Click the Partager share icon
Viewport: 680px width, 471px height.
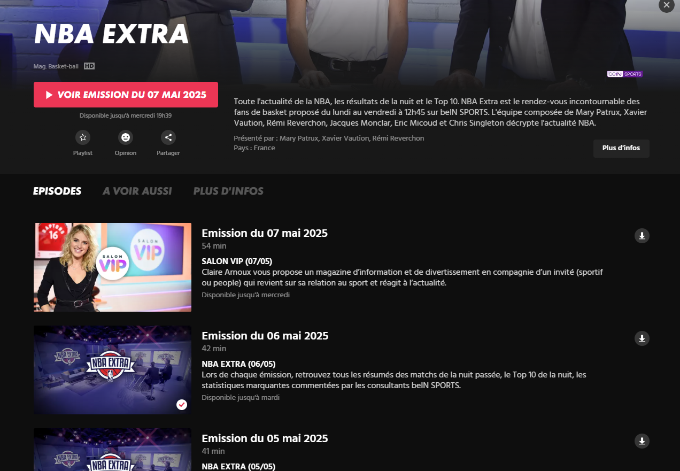click(168, 137)
